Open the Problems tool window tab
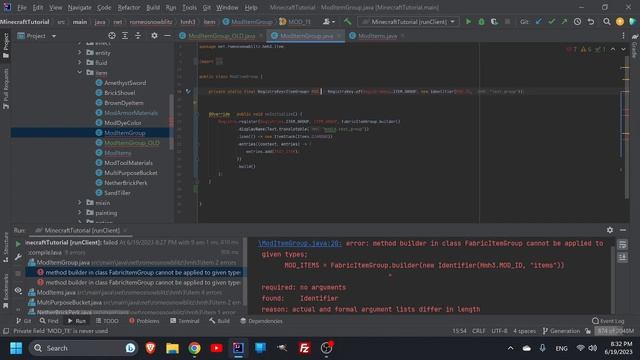 click(x=144, y=321)
